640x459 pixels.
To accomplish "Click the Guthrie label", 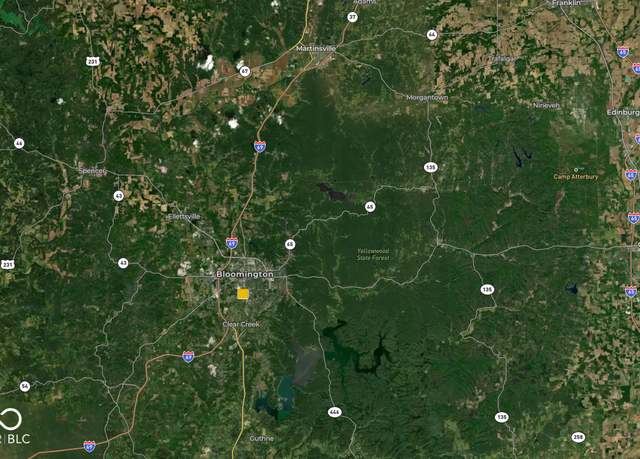I will pyautogui.click(x=262, y=439).
